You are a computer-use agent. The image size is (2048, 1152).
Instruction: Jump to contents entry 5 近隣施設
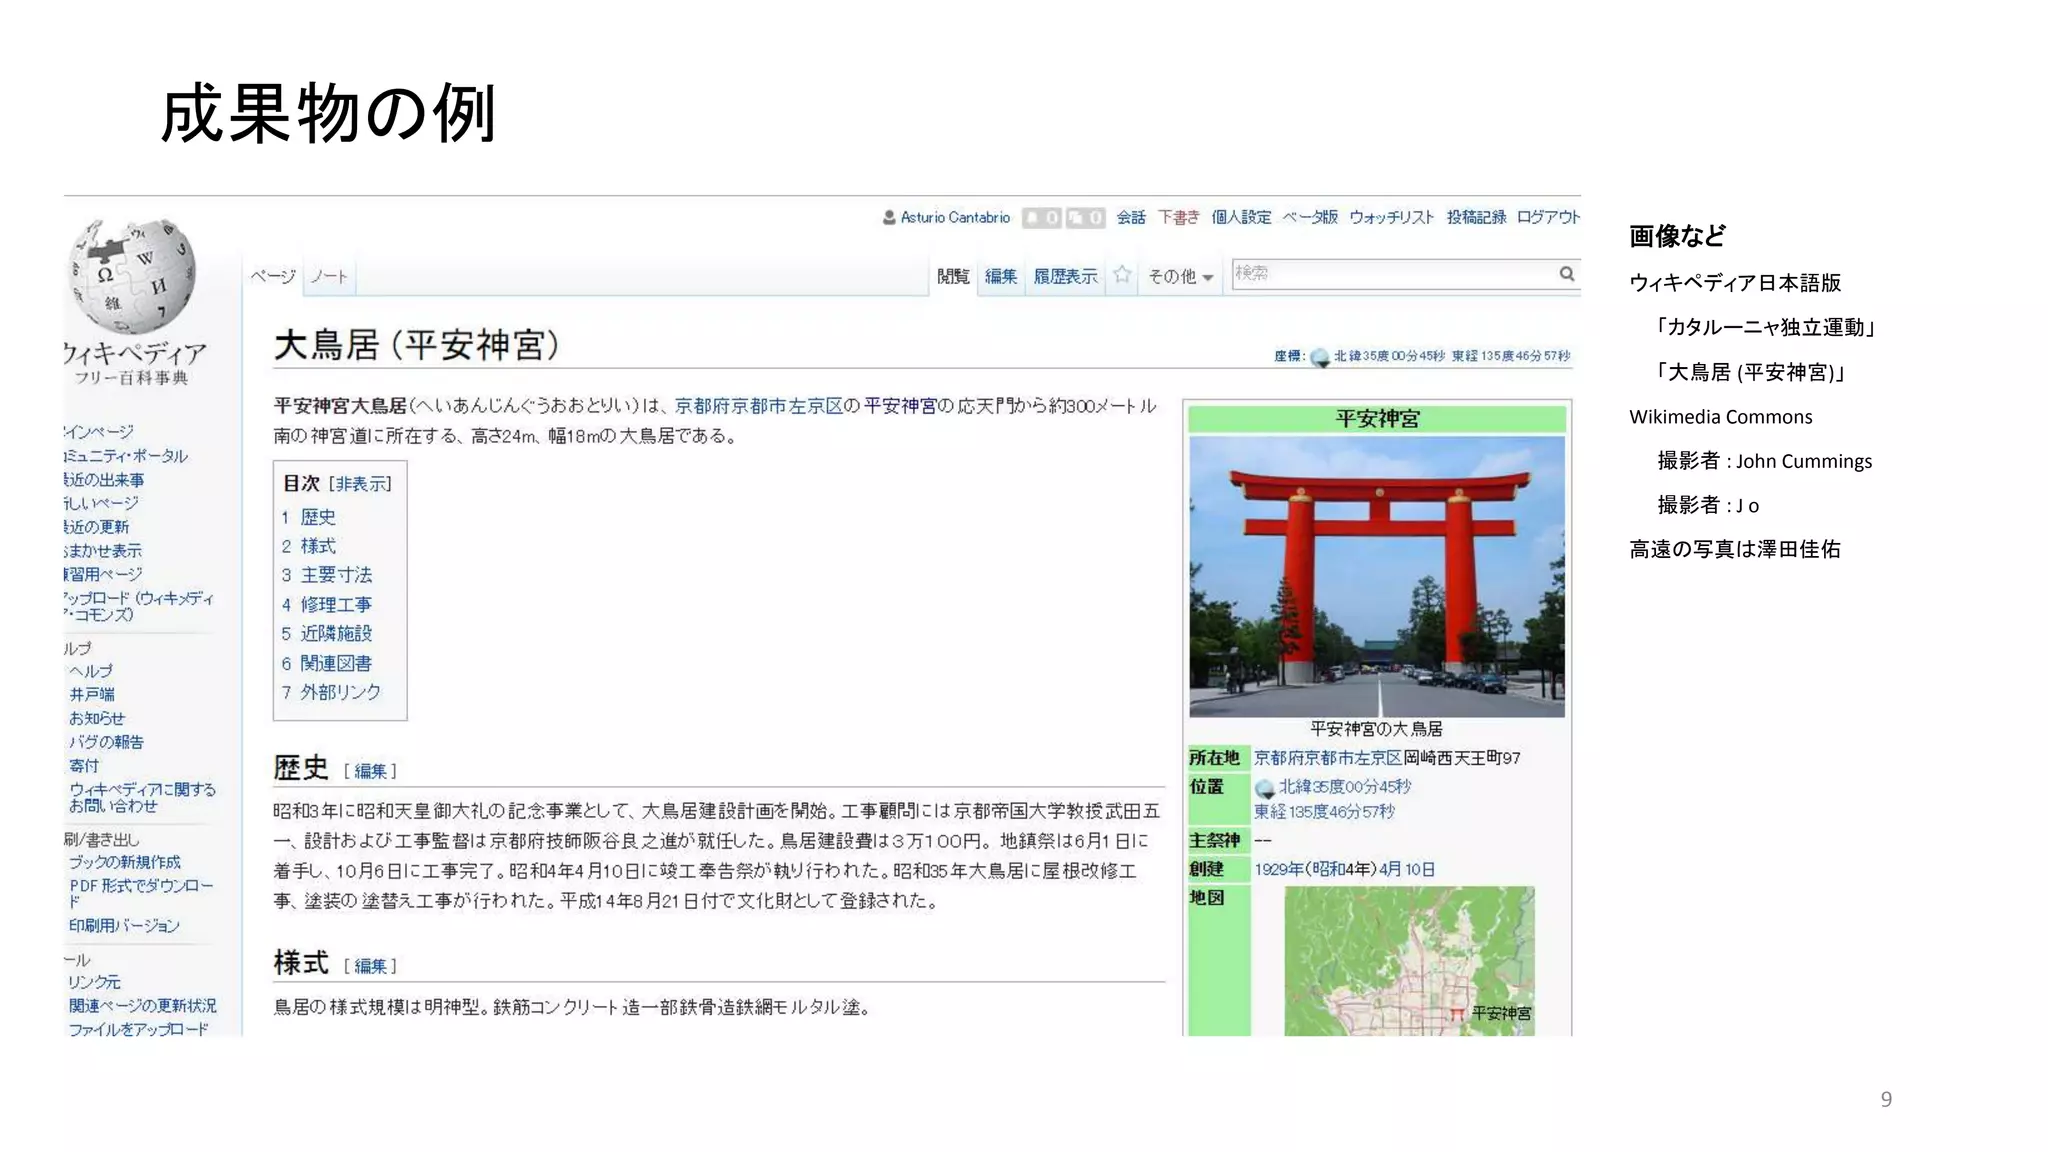327,634
